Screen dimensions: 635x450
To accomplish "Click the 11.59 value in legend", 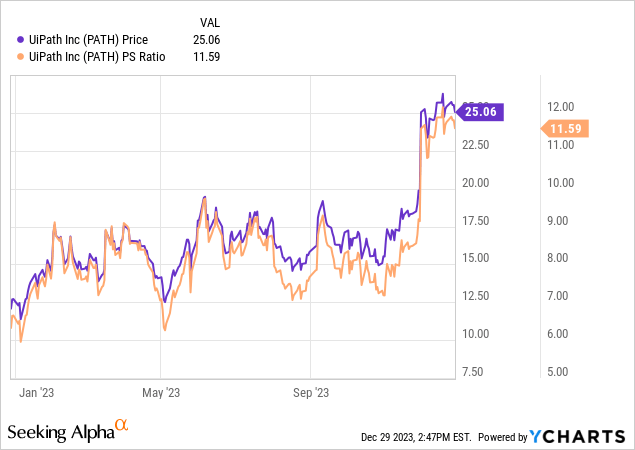I will tap(205, 56).
